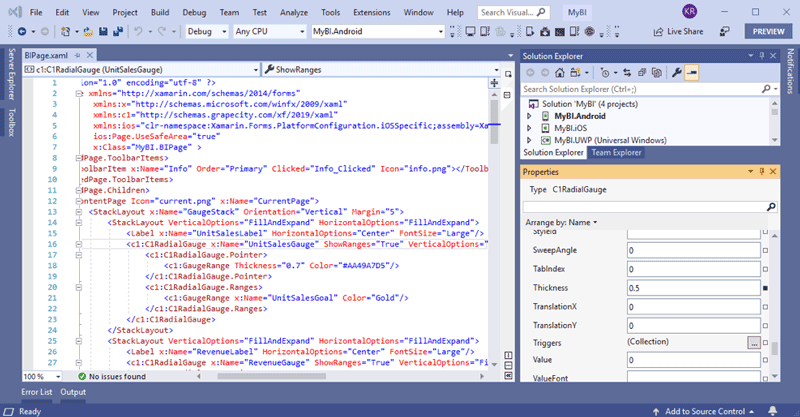Click the Visual Studio logo icon
Screen dimensions: 800x417
(x=15, y=12)
